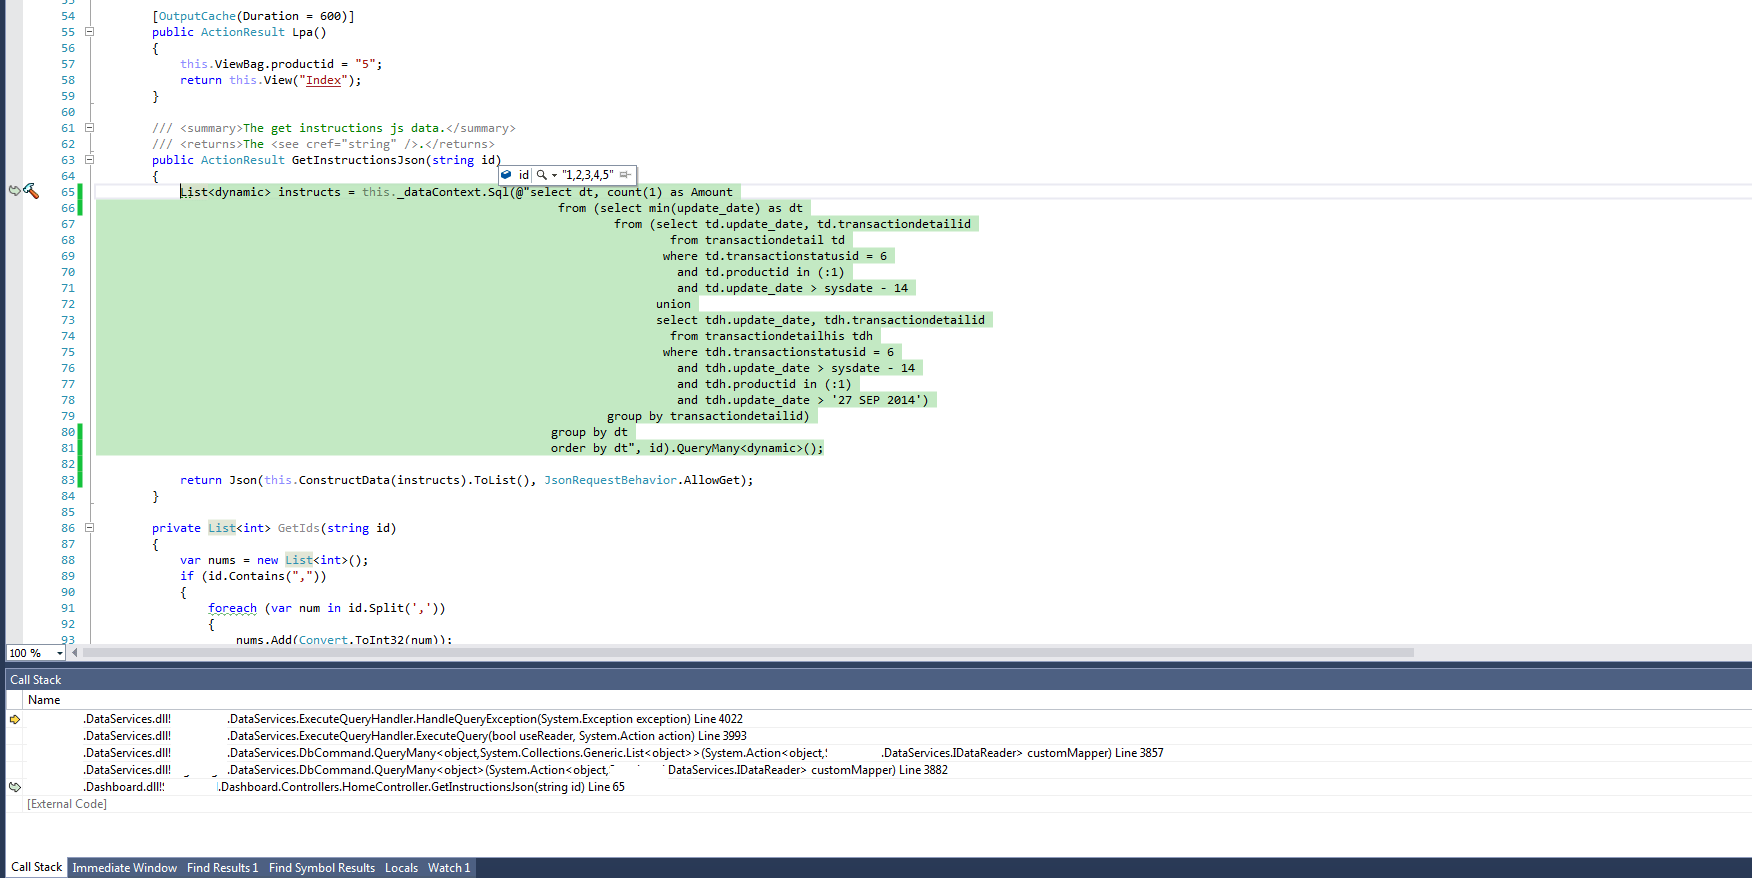Click the '27 SEP 2014' date literal

(877, 400)
